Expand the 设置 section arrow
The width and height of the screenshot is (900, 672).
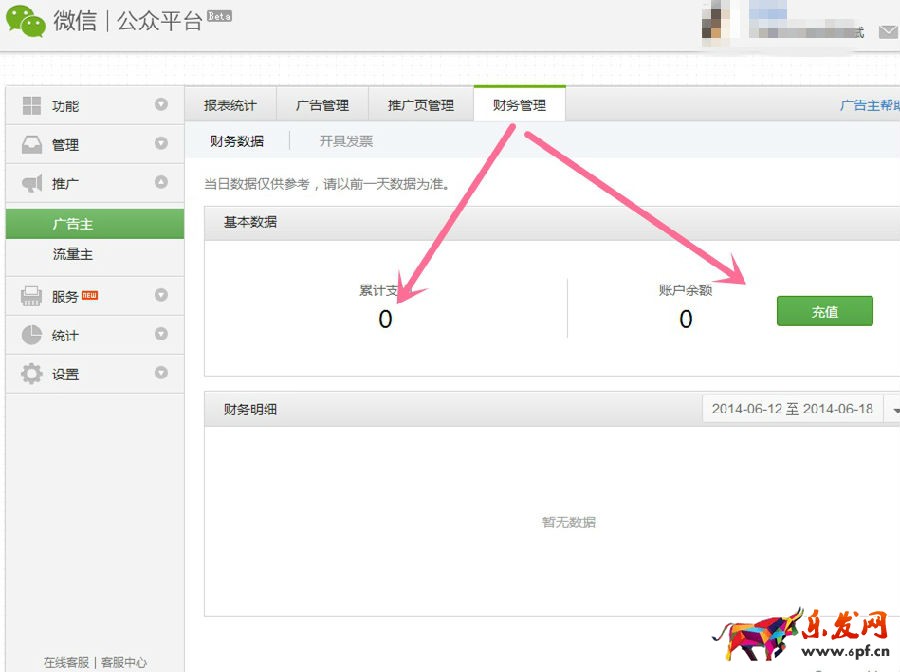tap(161, 373)
